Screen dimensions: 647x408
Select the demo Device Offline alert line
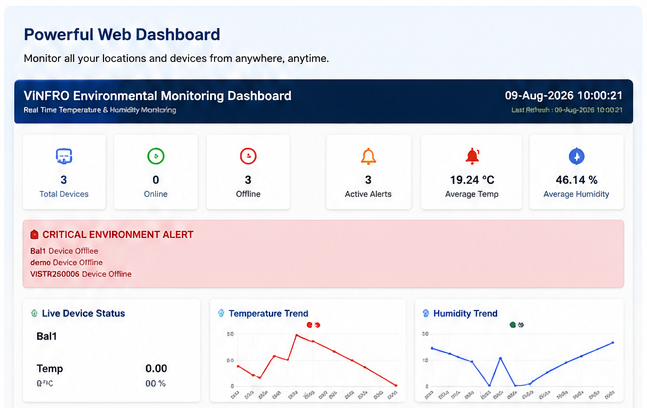66,262
